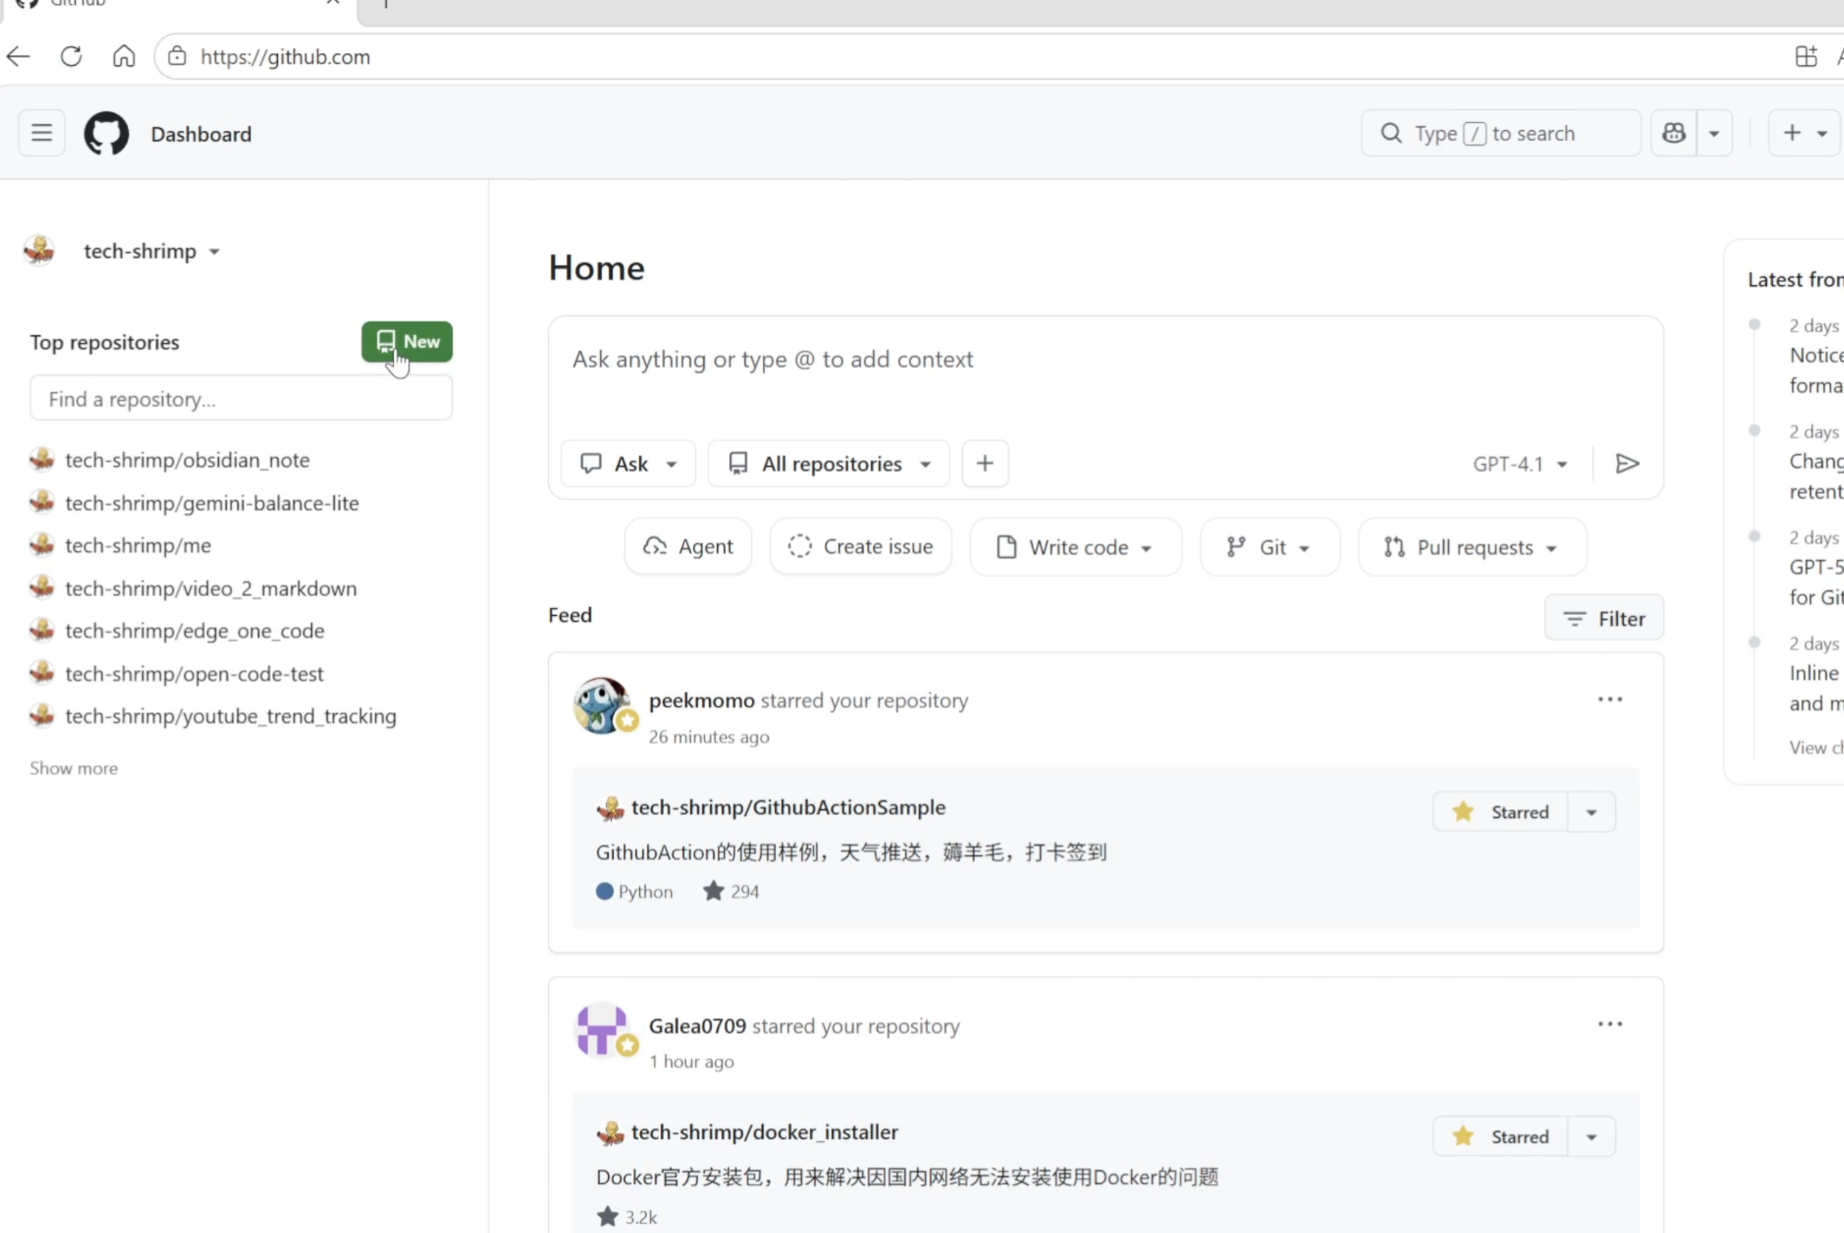Start the Agent action
The image size is (1844, 1233).
[688, 546]
